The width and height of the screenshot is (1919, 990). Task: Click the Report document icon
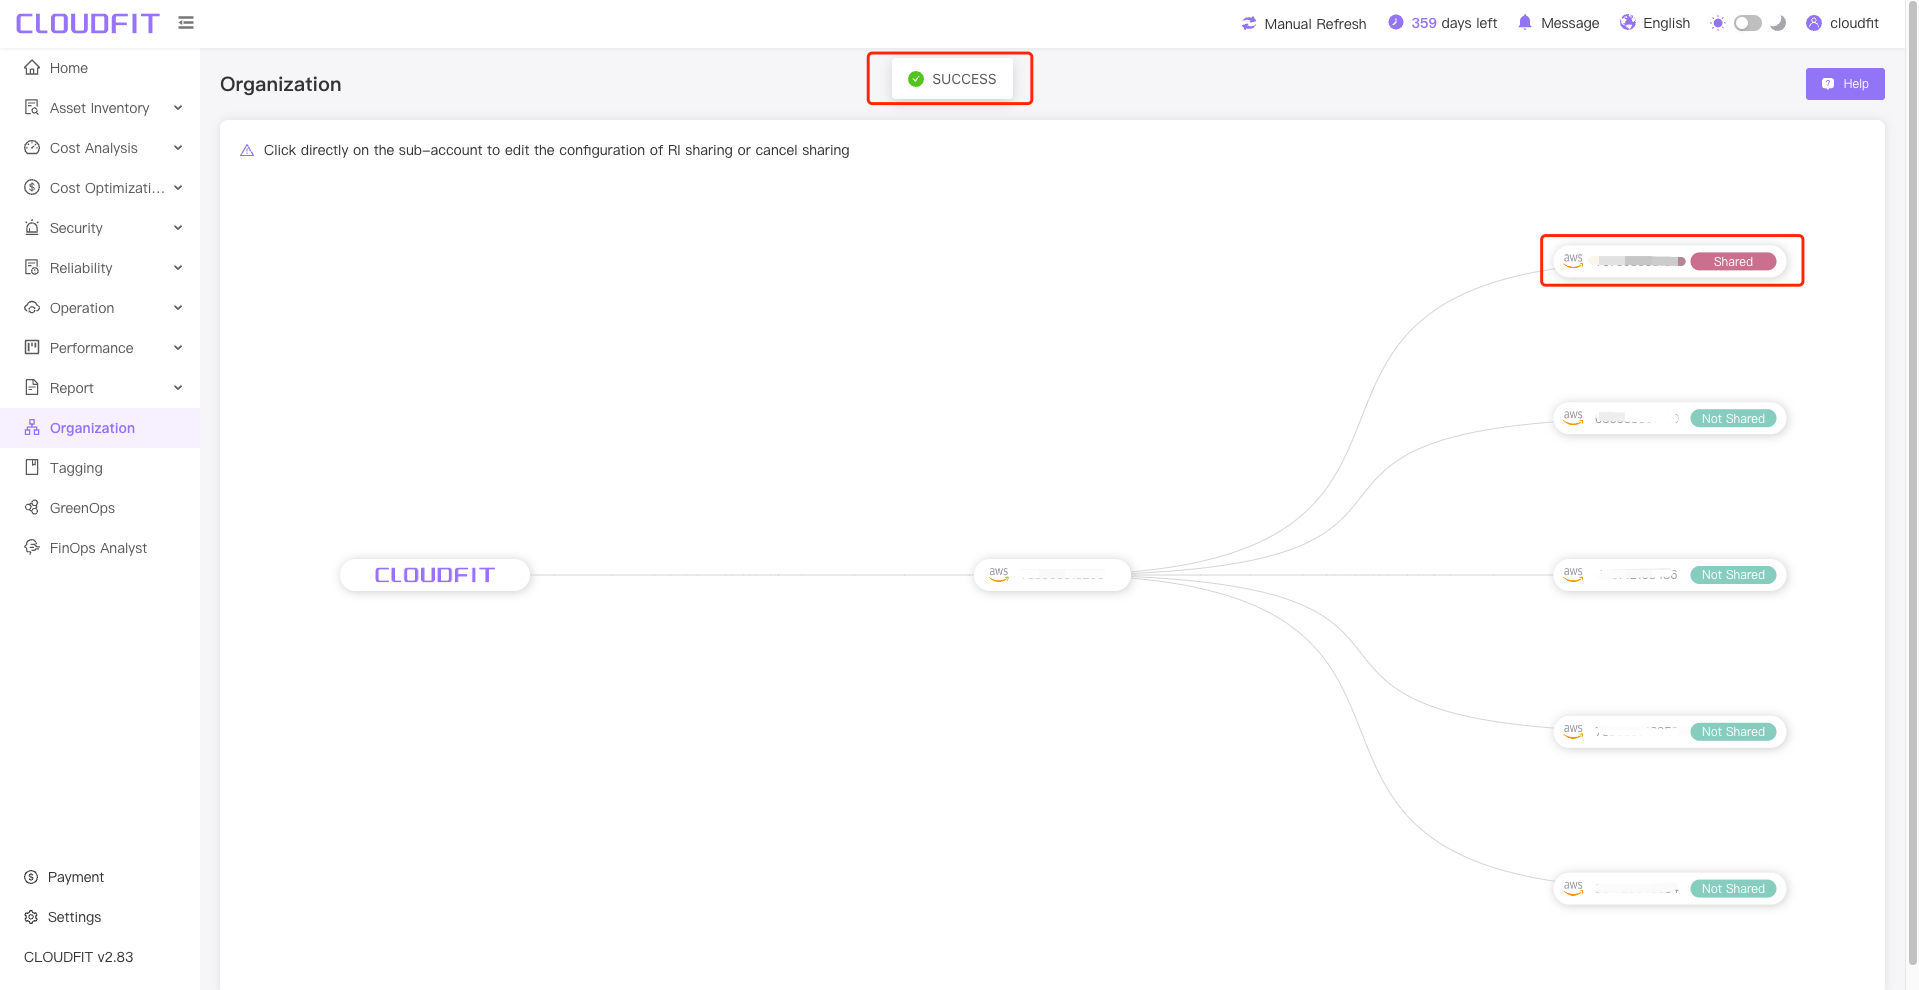[x=32, y=387]
